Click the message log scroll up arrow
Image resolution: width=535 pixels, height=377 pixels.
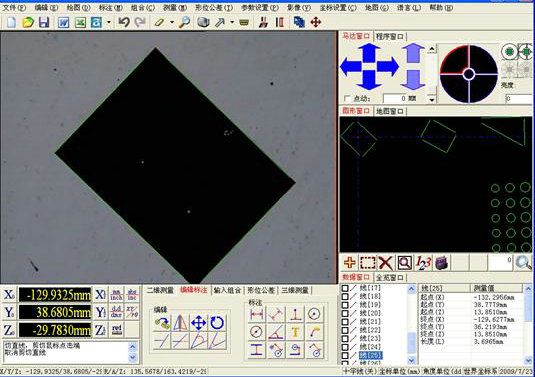[x=133, y=347]
